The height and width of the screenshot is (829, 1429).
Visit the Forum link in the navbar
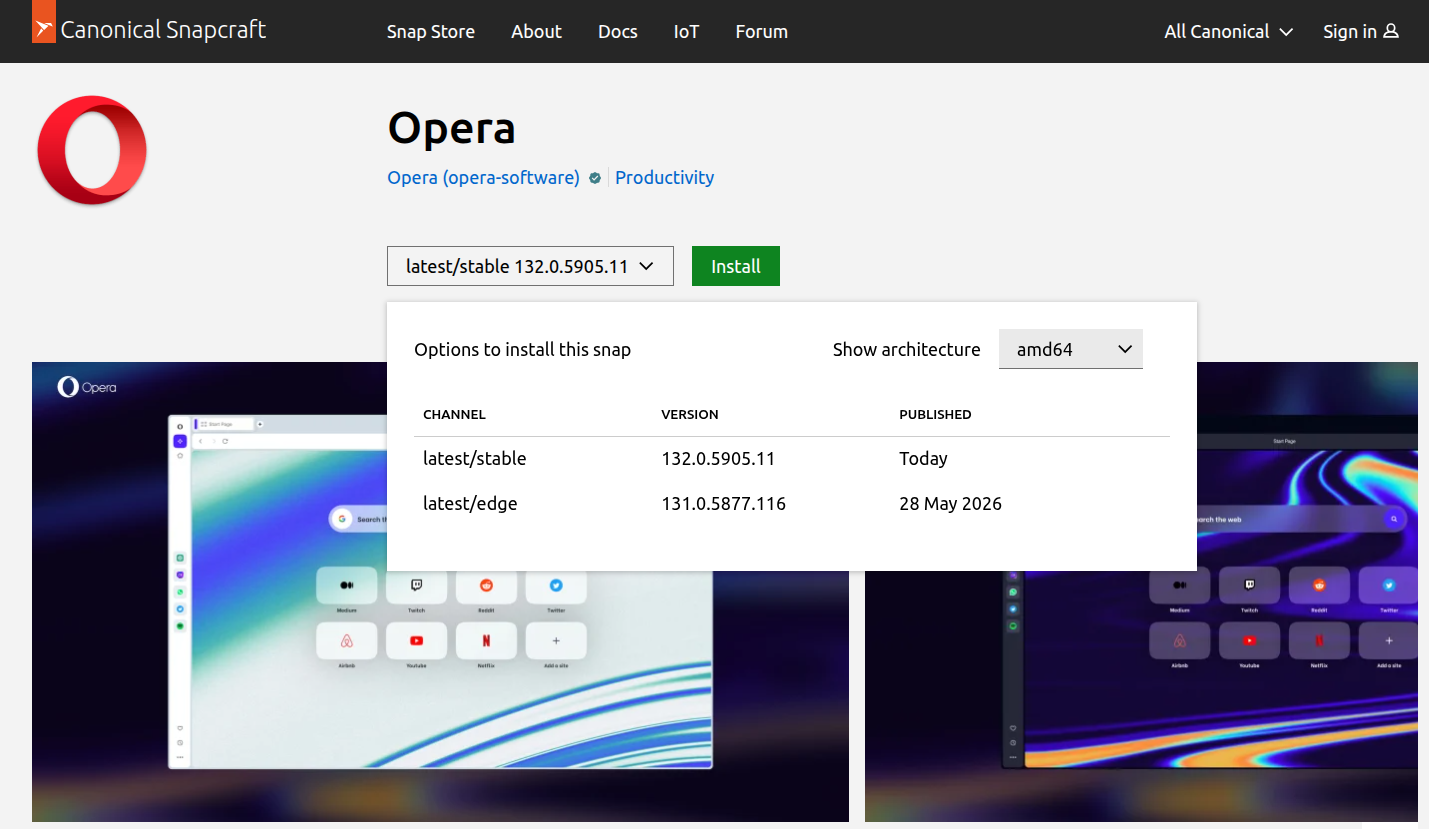(761, 31)
